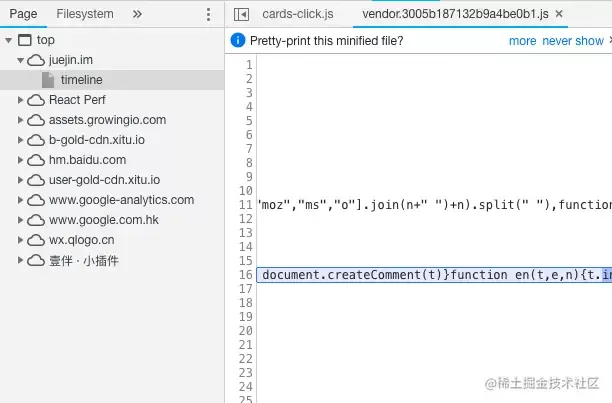Click the 'never show' link

tap(573, 41)
